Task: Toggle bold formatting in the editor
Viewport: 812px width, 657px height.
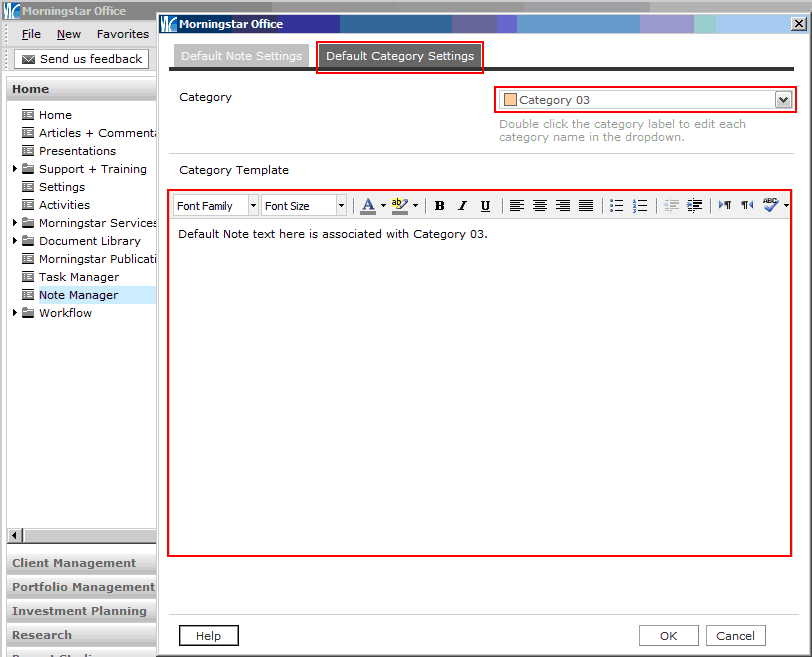Action: click(439, 206)
